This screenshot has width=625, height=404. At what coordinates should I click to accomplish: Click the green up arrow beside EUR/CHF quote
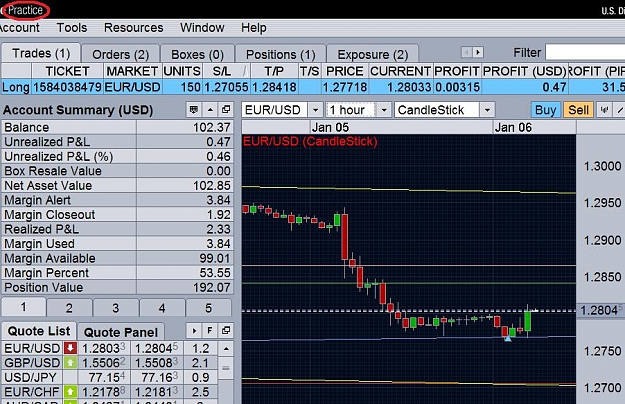point(70,392)
